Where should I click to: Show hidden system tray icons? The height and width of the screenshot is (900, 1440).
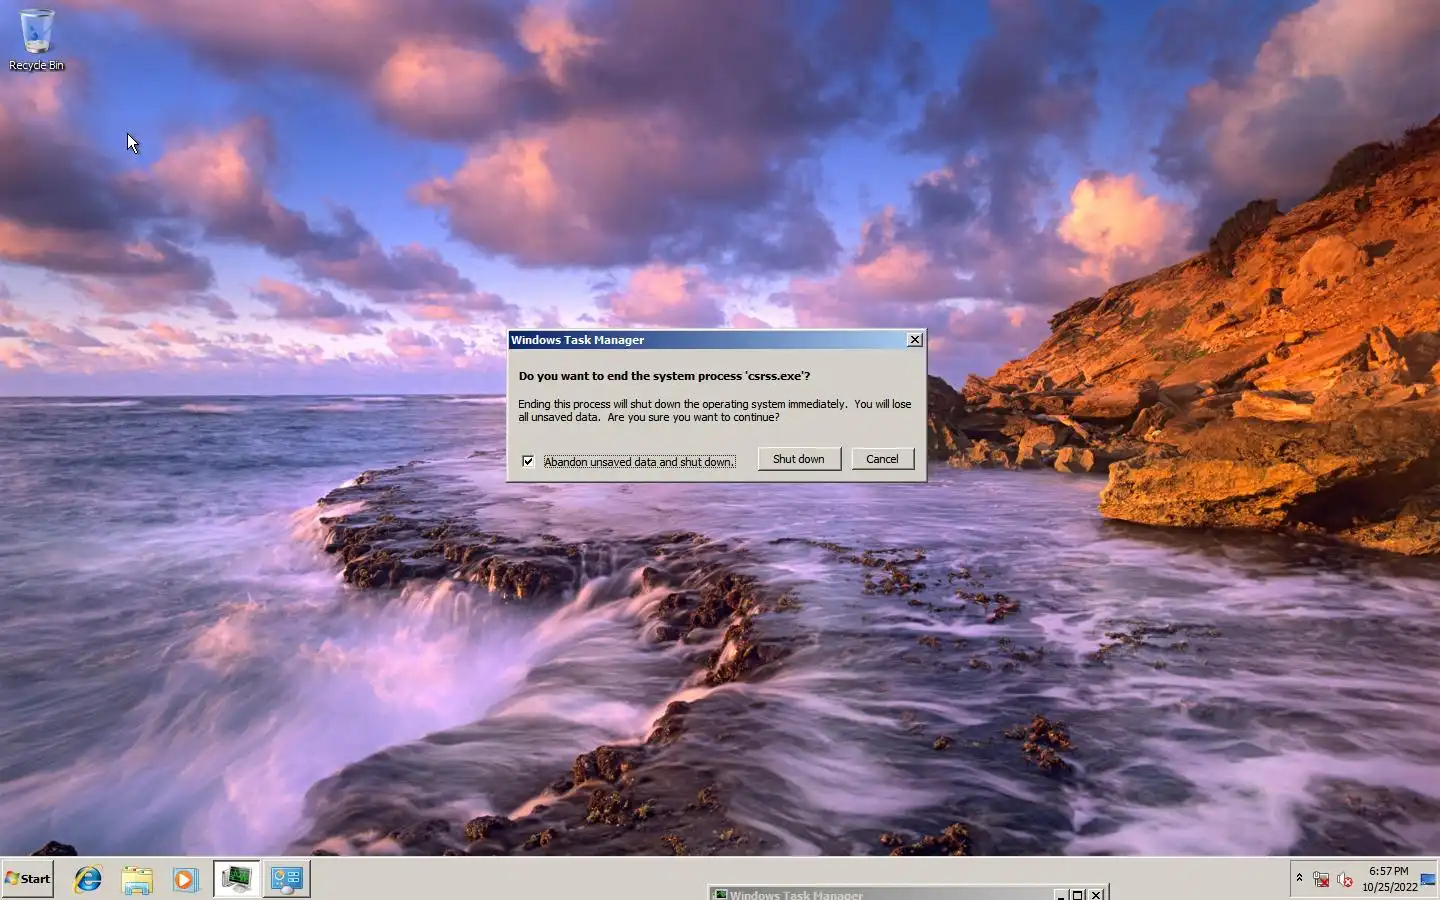[x=1299, y=878]
